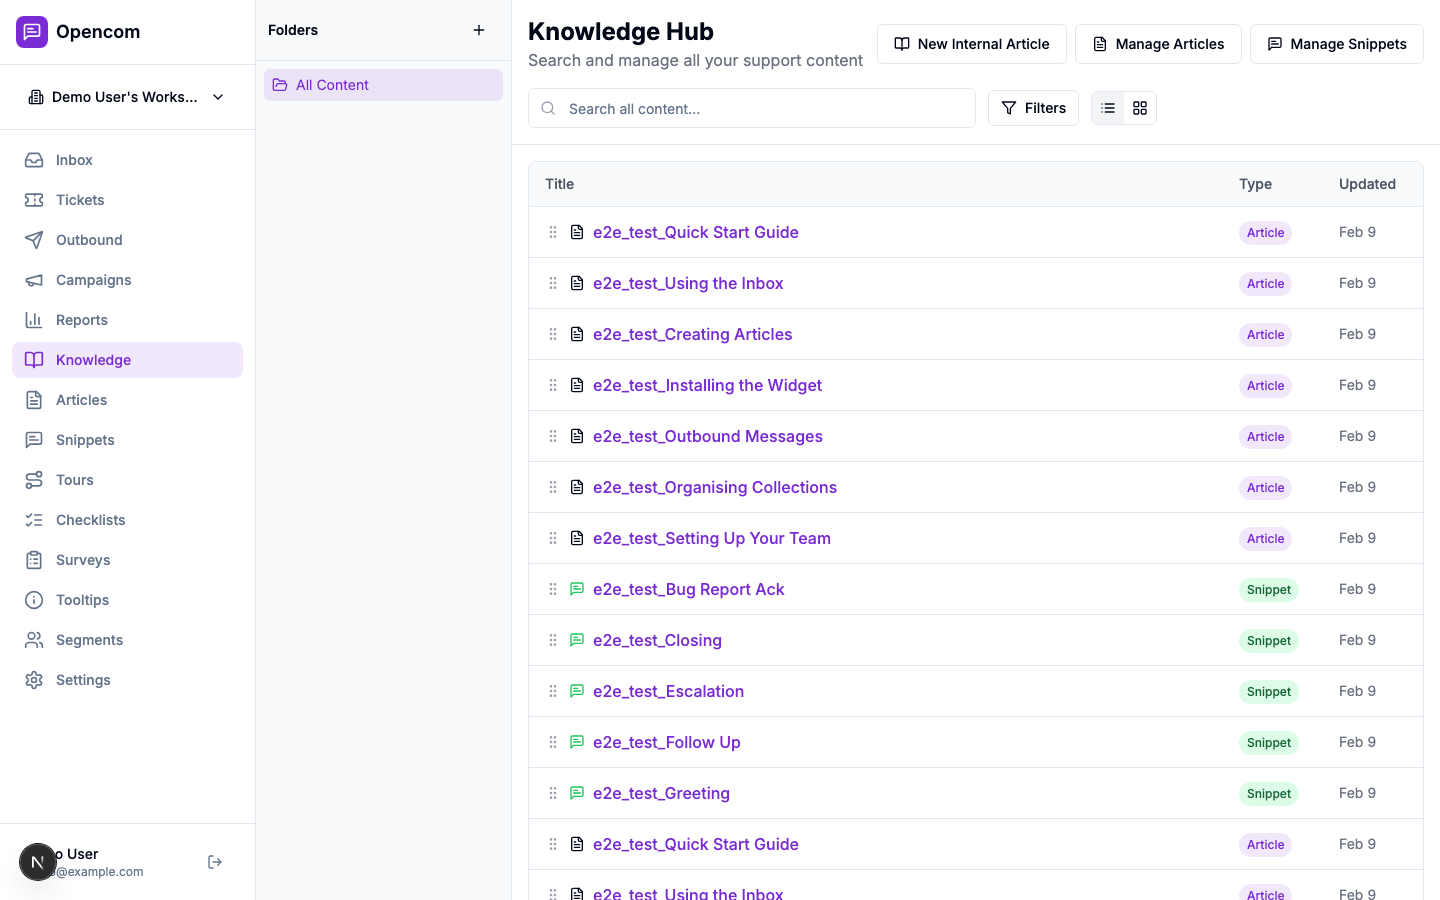This screenshot has width=1440, height=900.
Task: Expand the workspace switcher chevron
Action: coord(218,97)
